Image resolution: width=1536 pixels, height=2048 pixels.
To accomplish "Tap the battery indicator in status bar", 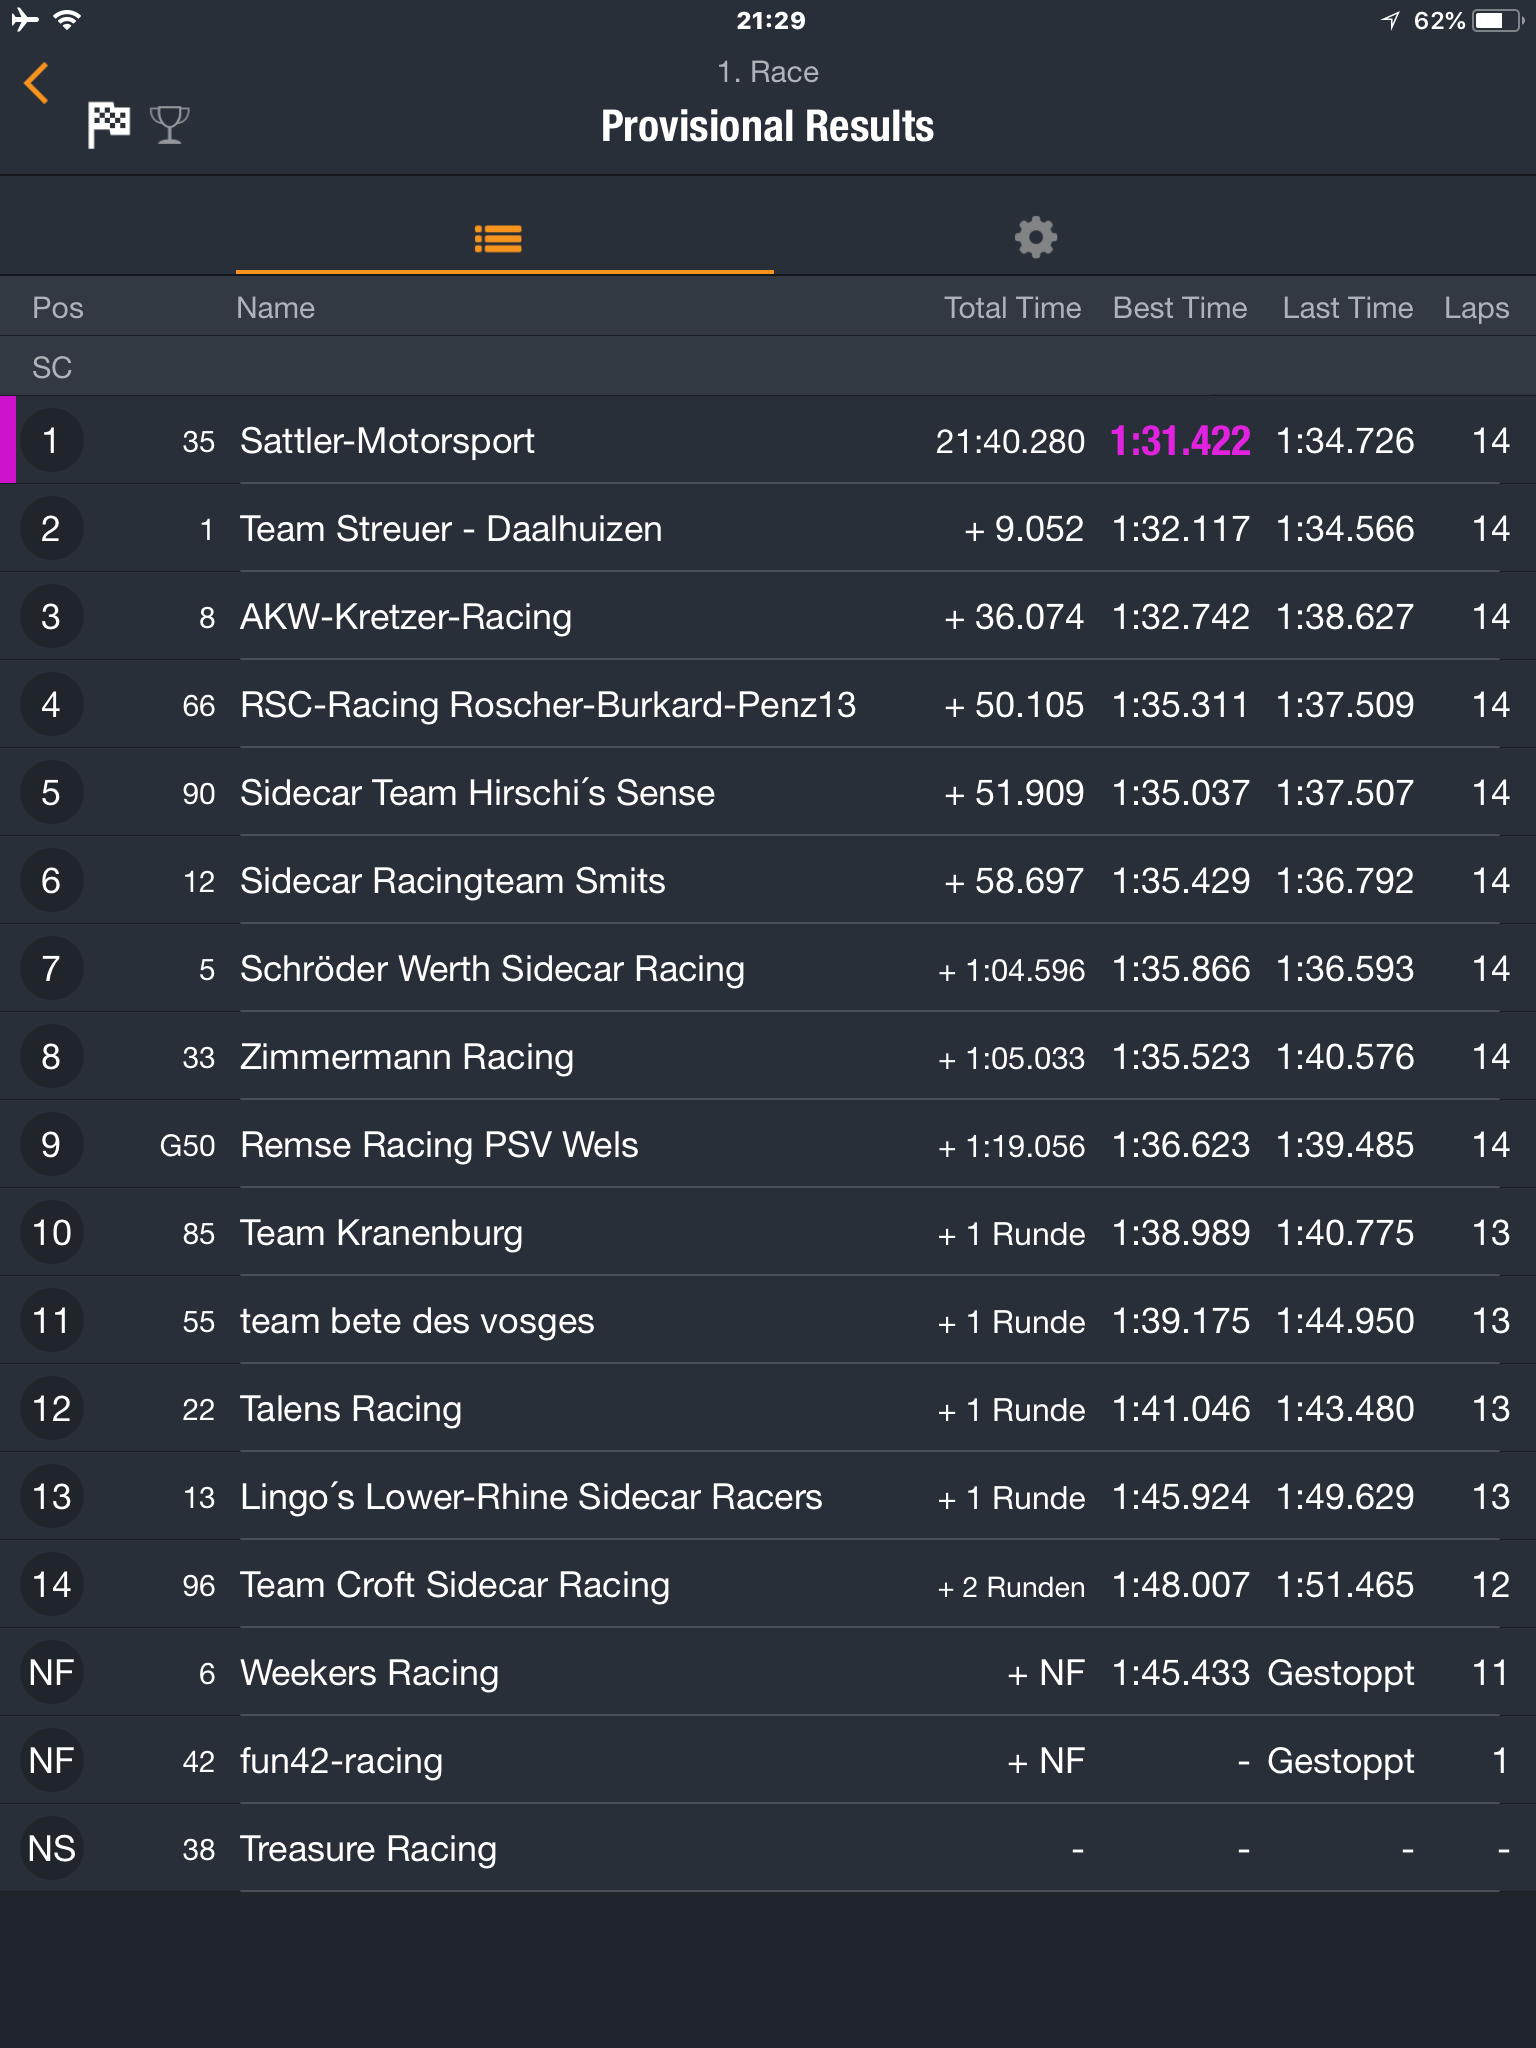I will tap(1497, 21).
